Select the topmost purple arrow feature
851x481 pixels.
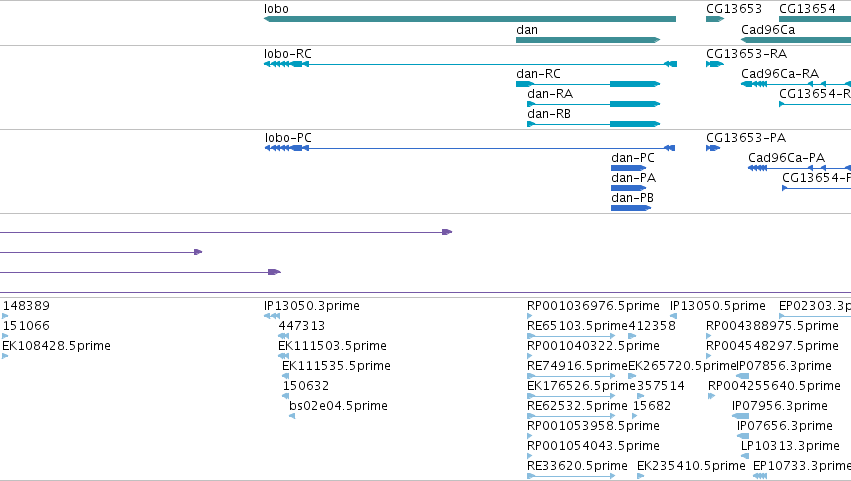pos(226,232)
